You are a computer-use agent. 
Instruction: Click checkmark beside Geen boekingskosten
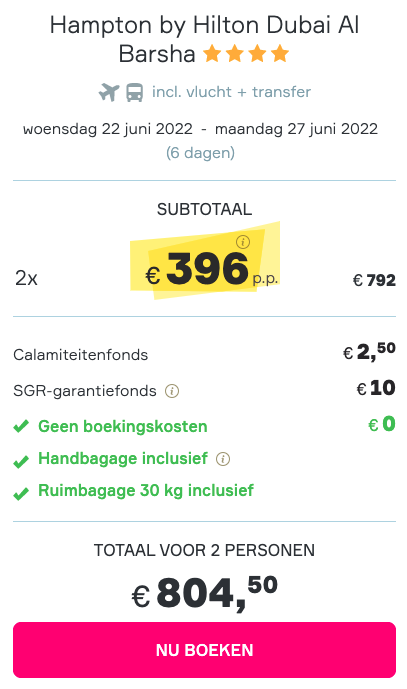(21, 426)
